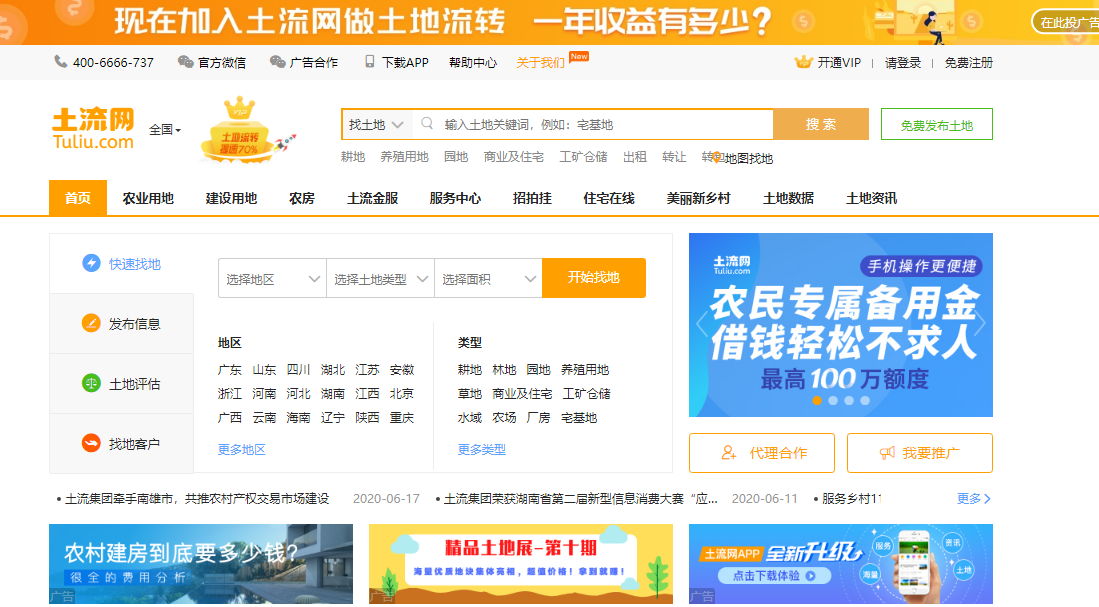Click the magnifier icon in search box
The height and width of the screenshot is (607, 1099).
427,124
